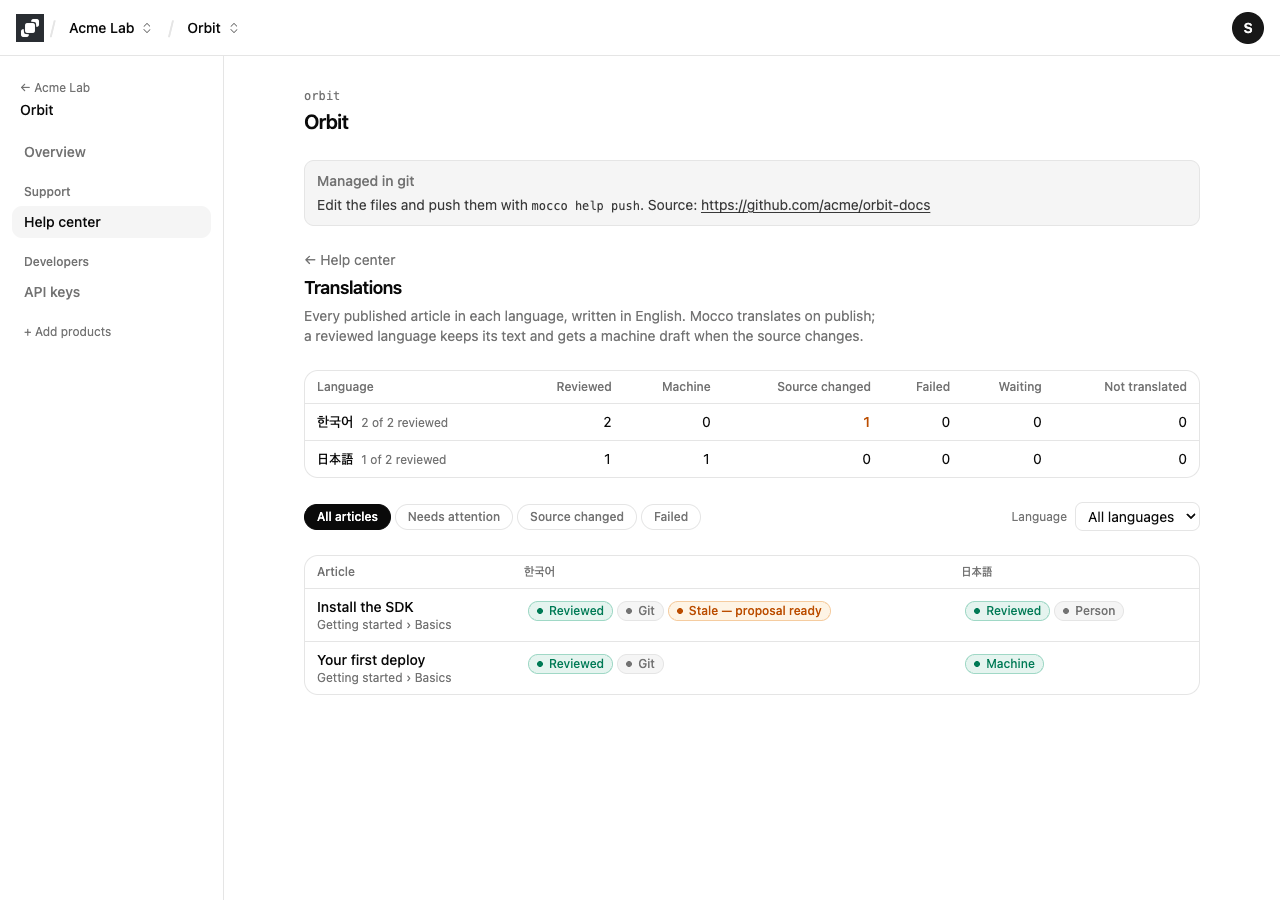
Task: Open the github.com/acme/orbit-docs link
Action: tap(815, 205)
